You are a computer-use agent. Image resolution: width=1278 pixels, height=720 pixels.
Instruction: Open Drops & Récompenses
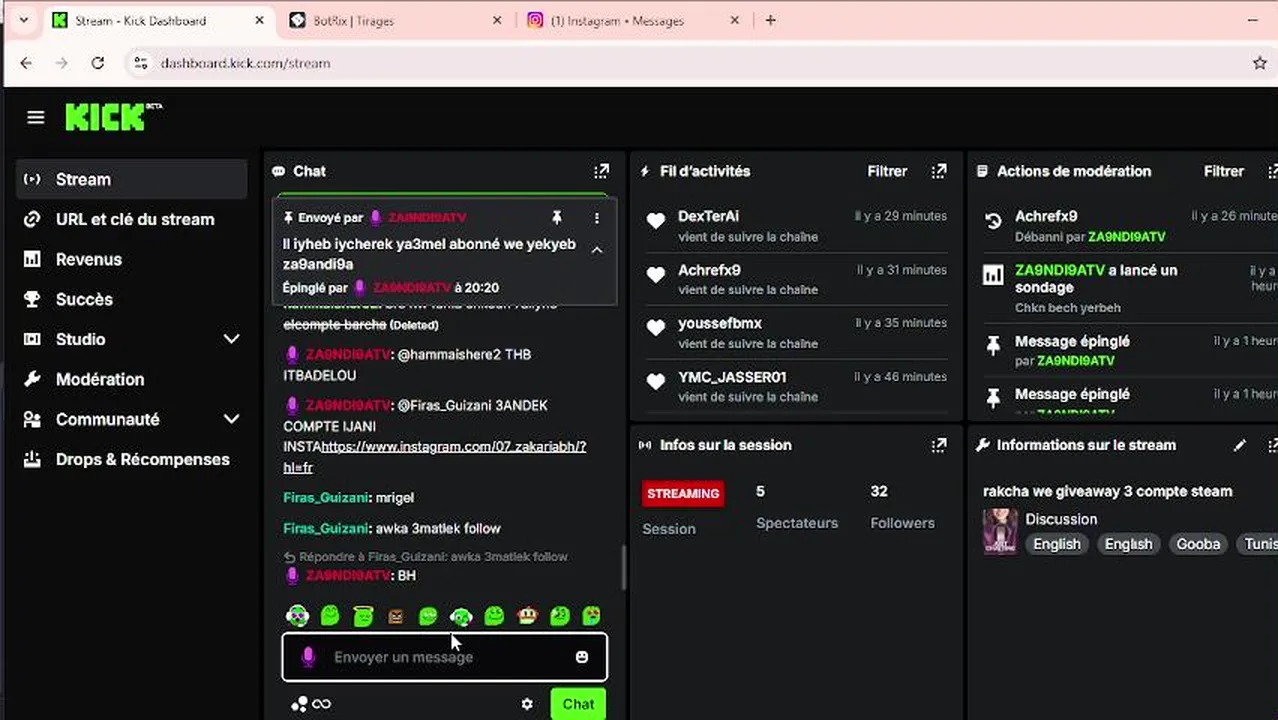tap(132, 459)
